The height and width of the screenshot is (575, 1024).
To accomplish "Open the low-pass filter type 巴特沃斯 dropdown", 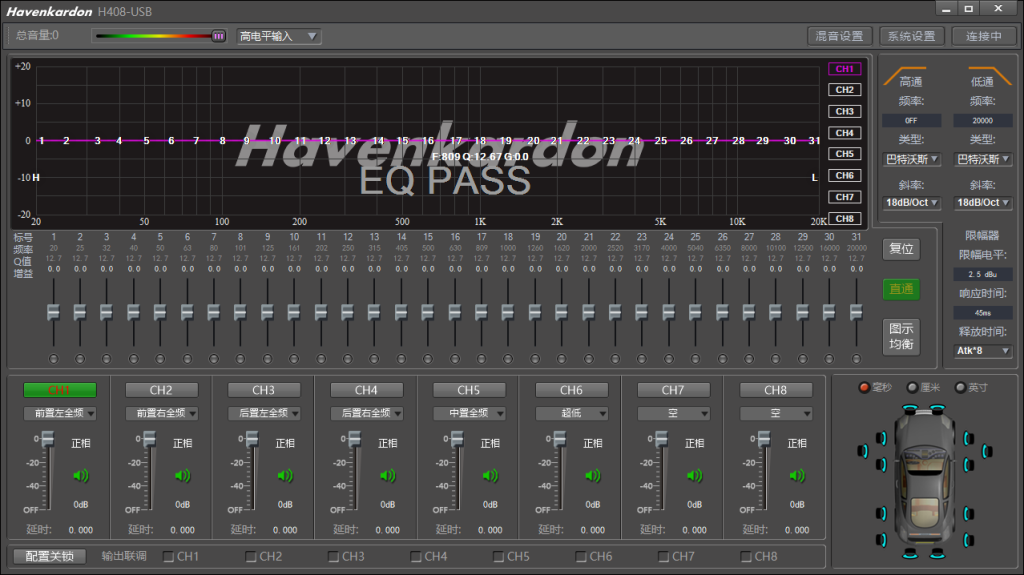I will pos(983,159).
